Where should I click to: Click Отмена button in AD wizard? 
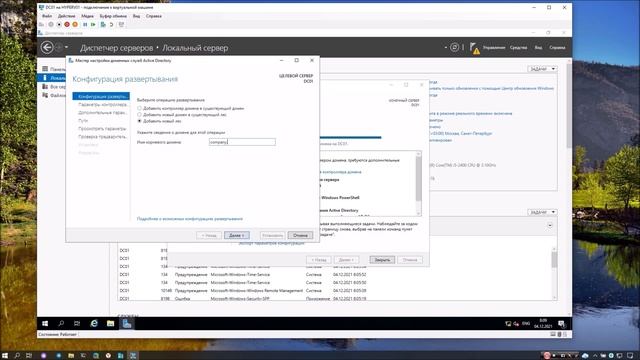[300, 236]
